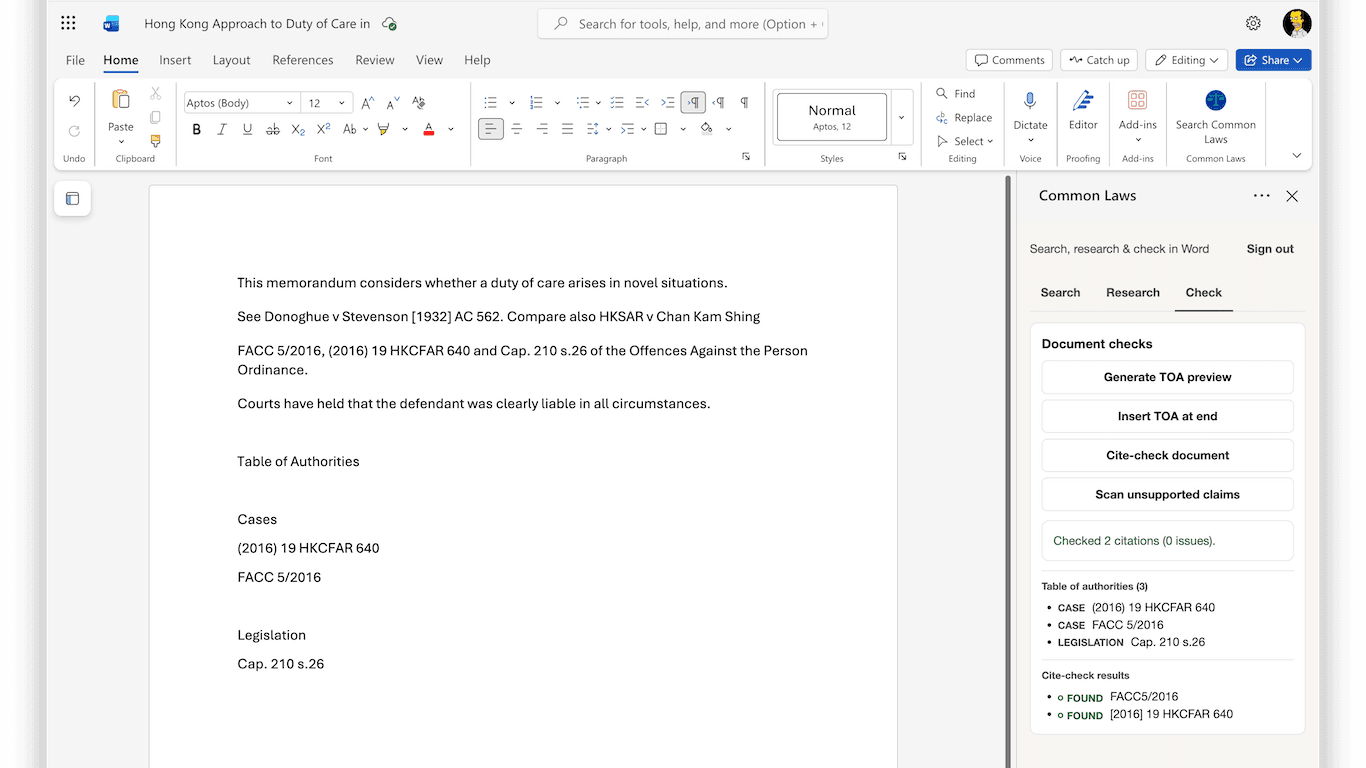Increase font size with the grow-font icon
The image size is (1366, 768).
[x=368, y=102]
